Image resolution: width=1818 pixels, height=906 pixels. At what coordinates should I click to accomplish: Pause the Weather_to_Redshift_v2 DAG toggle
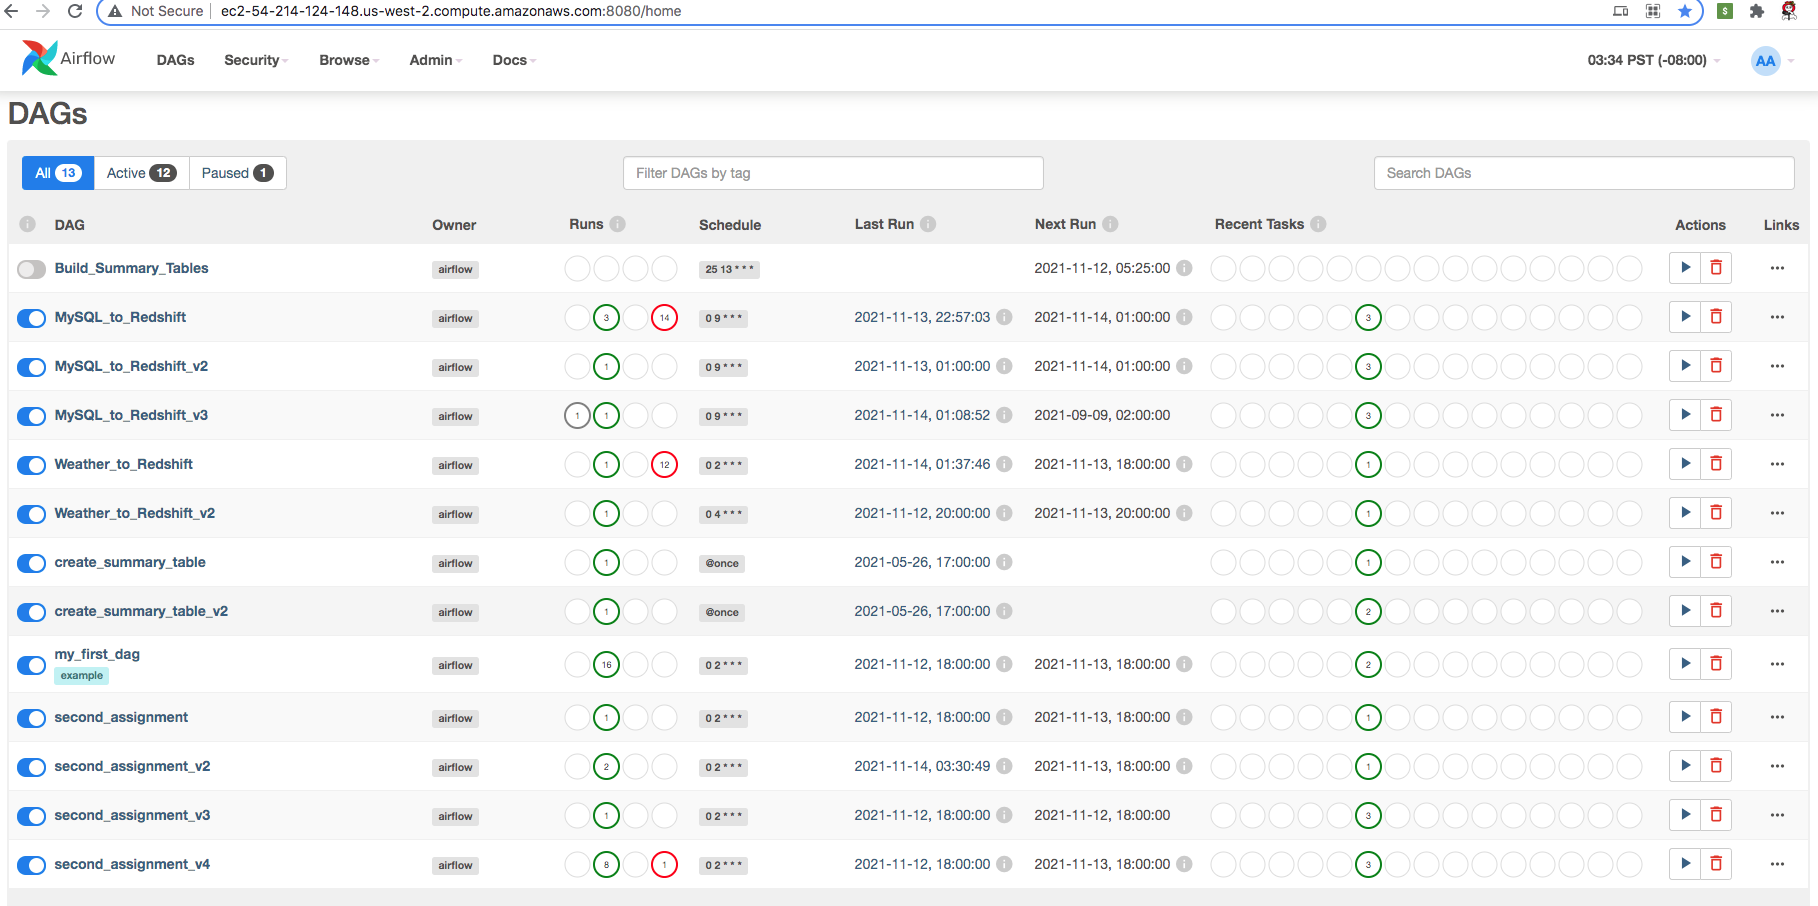tap(32, 514)
